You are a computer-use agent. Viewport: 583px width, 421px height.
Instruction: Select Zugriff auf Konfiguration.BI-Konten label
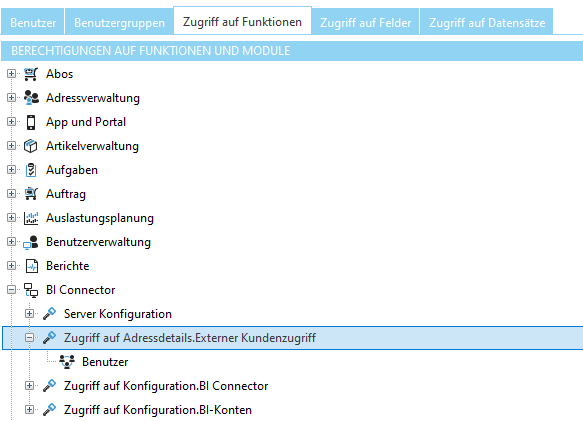click(158, 410)
